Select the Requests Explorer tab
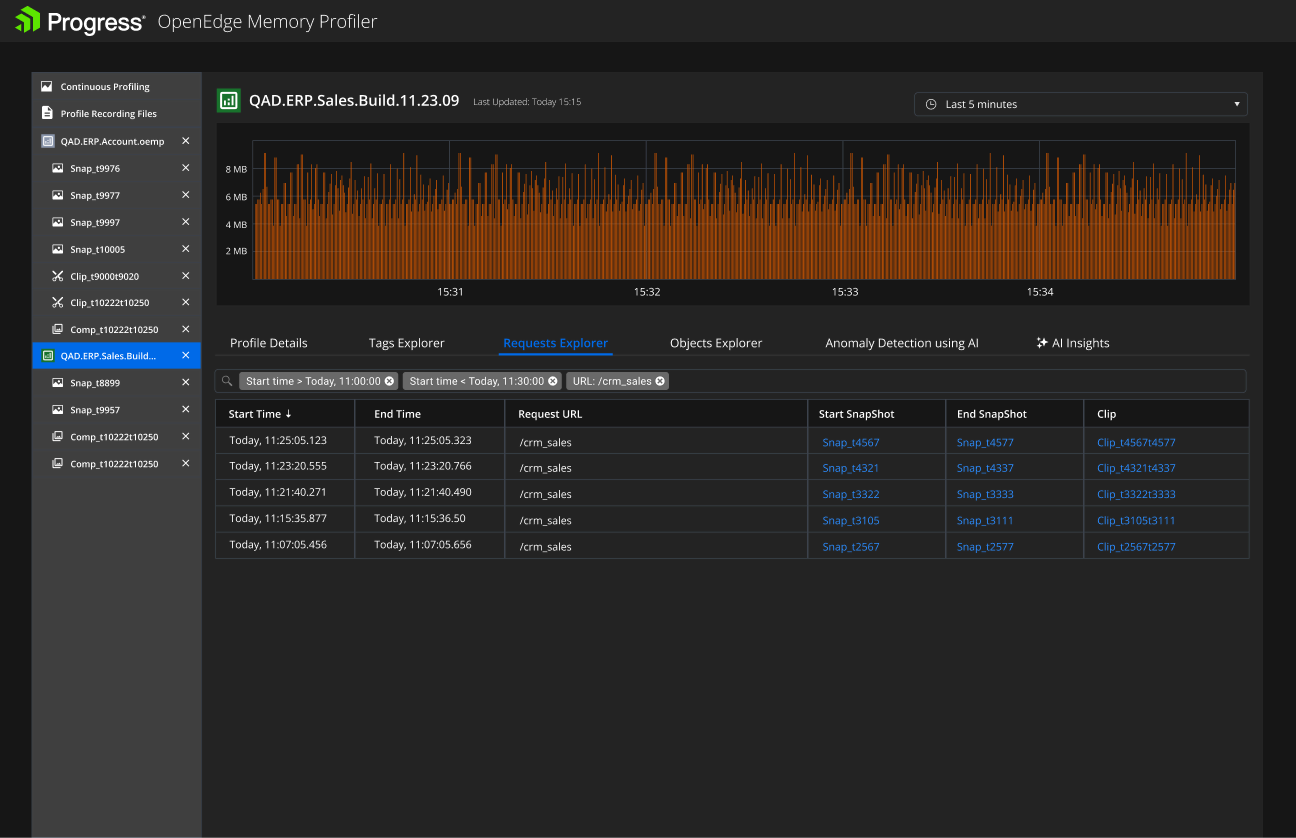This screenshot has height=838, width=1296. pos(556,343)
